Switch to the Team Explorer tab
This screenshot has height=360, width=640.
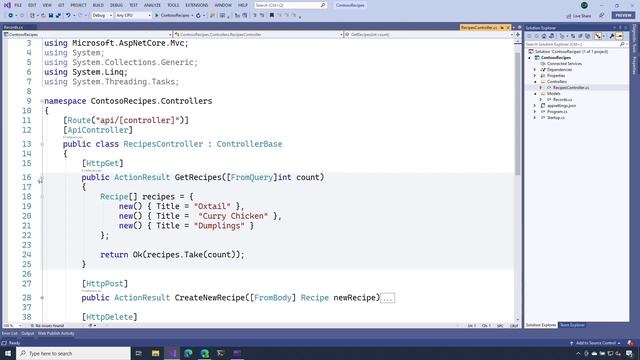pos(572,325)
